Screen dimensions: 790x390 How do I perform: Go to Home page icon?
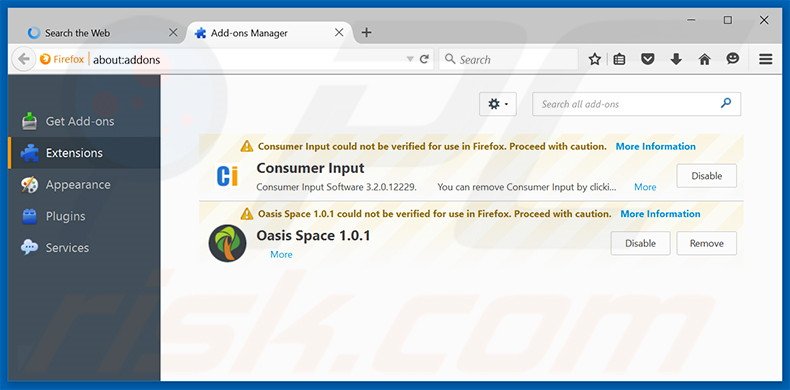pyautogui.click(x=704, y=59)
